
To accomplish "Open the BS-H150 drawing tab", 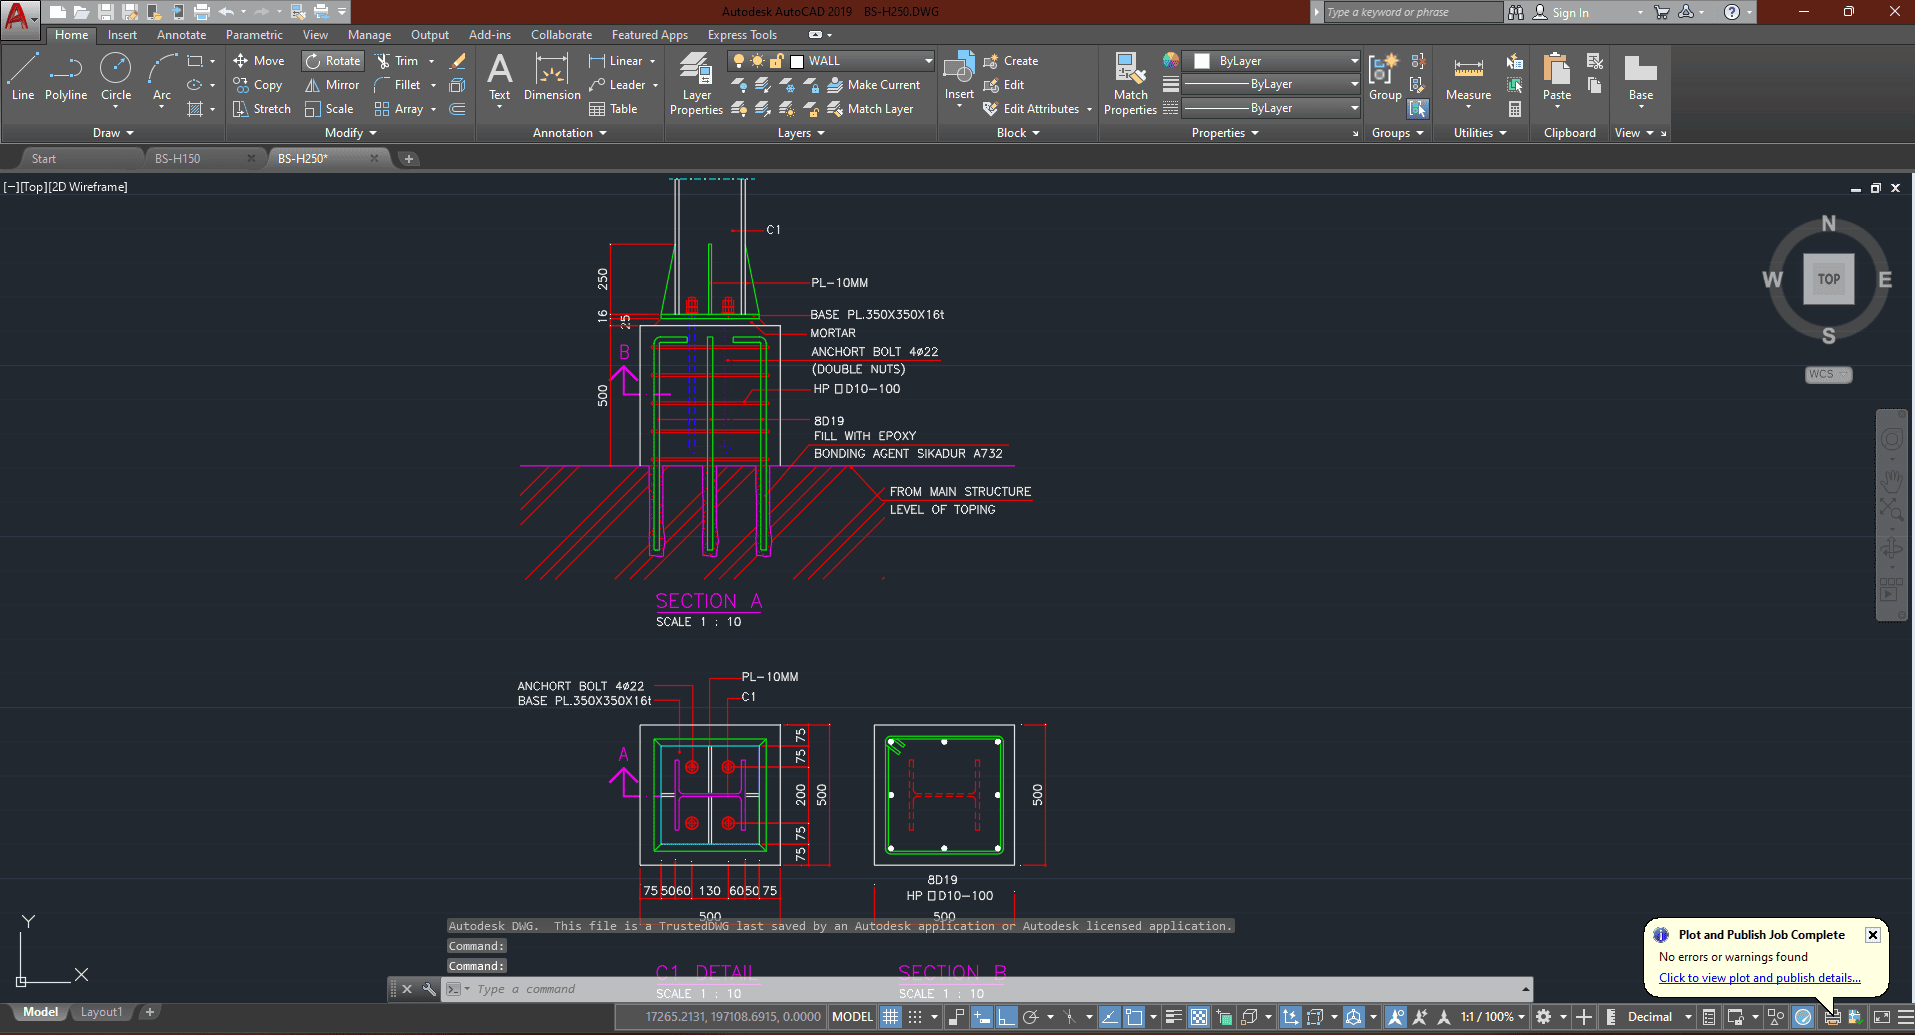I will pos(178,158).
